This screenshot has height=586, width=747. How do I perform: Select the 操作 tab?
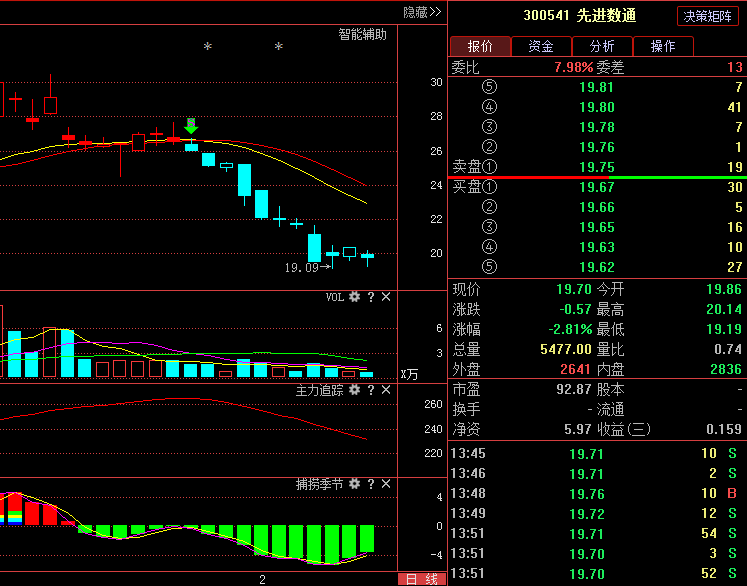[x=662, y=46]
